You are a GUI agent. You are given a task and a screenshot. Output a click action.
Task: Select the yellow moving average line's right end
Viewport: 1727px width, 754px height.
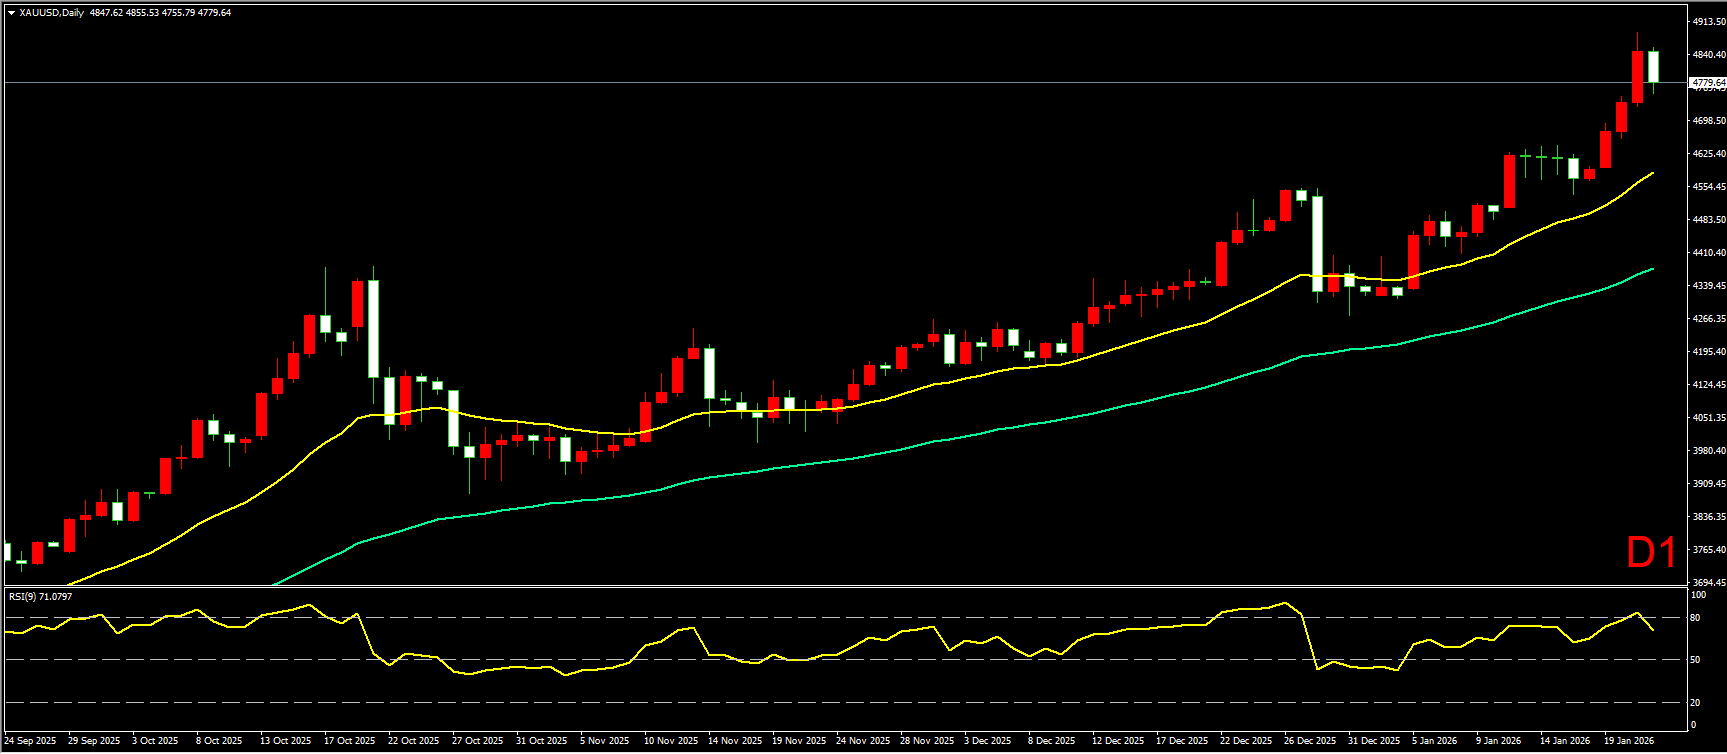coord(1650,174)
